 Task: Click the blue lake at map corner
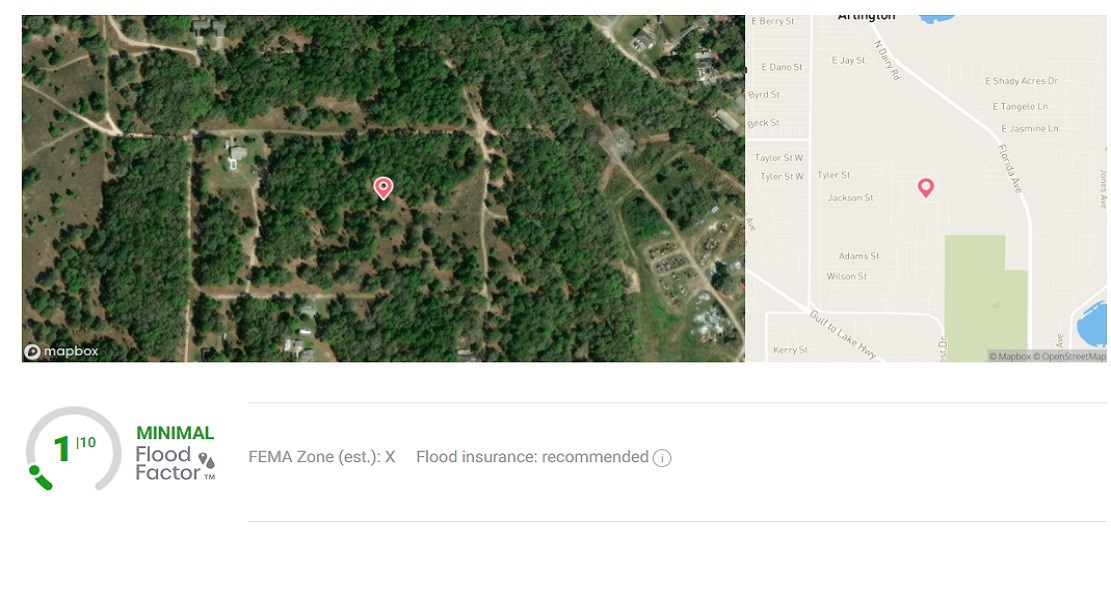1092,323
